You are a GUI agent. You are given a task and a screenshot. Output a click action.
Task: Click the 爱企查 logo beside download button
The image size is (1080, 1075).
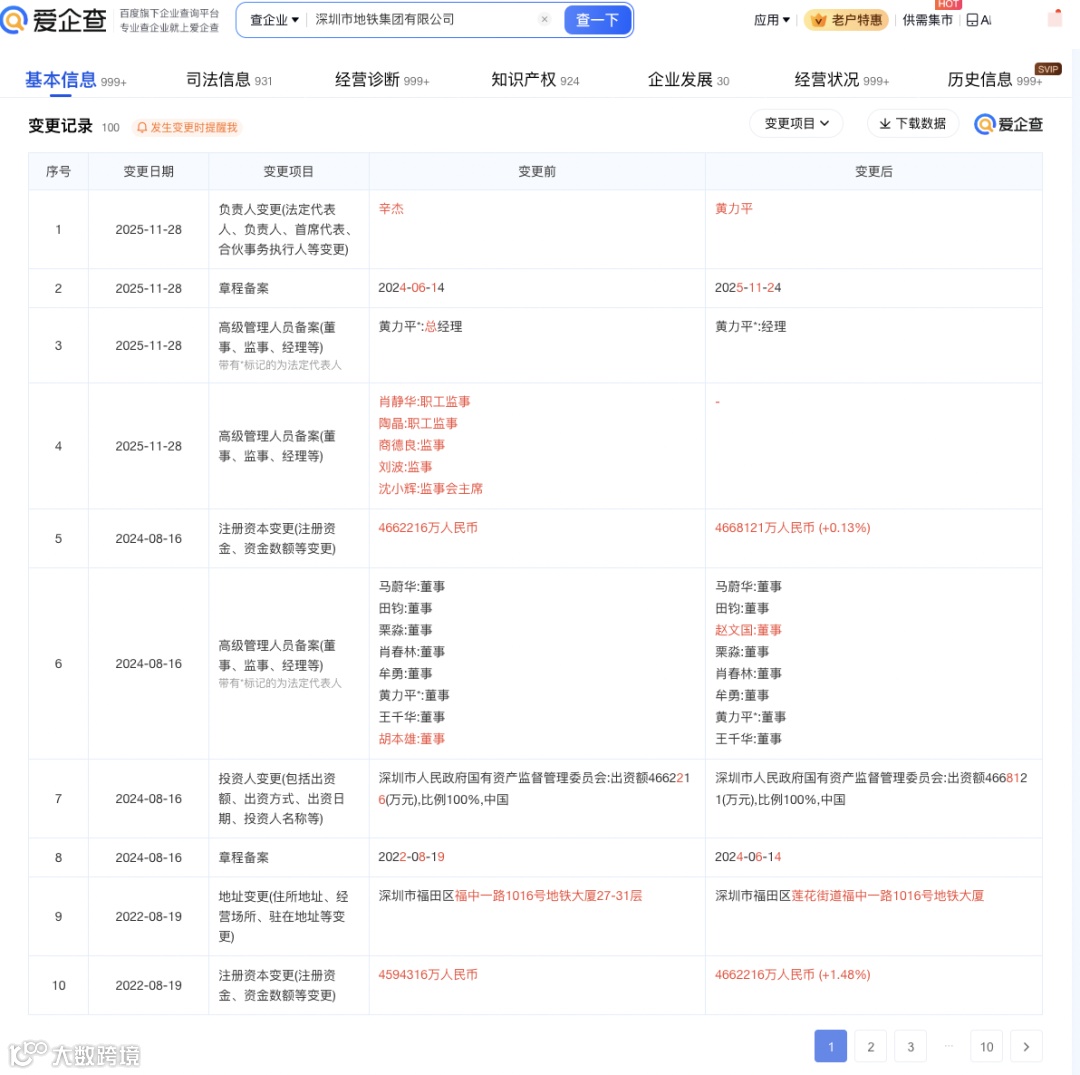pyautogui.click(x=1008, y=124)
